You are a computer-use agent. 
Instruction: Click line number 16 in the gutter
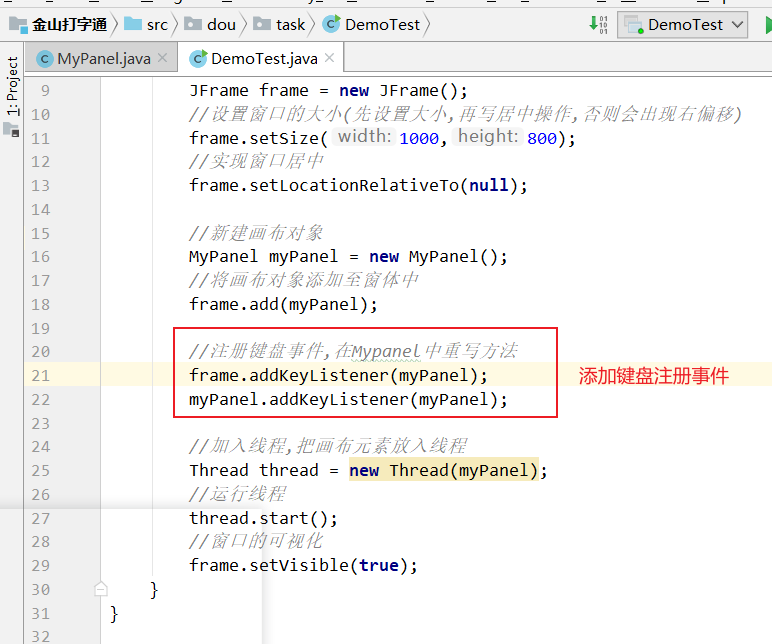[x=40, y=257]
